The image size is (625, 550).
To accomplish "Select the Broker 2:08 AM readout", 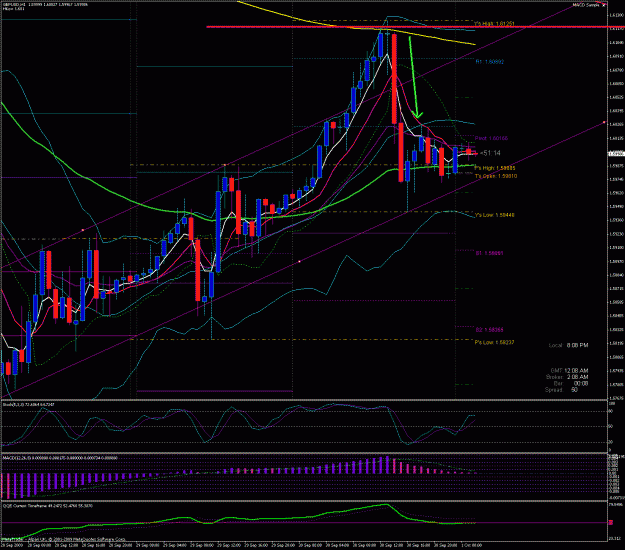I will [x=567, y=377].
